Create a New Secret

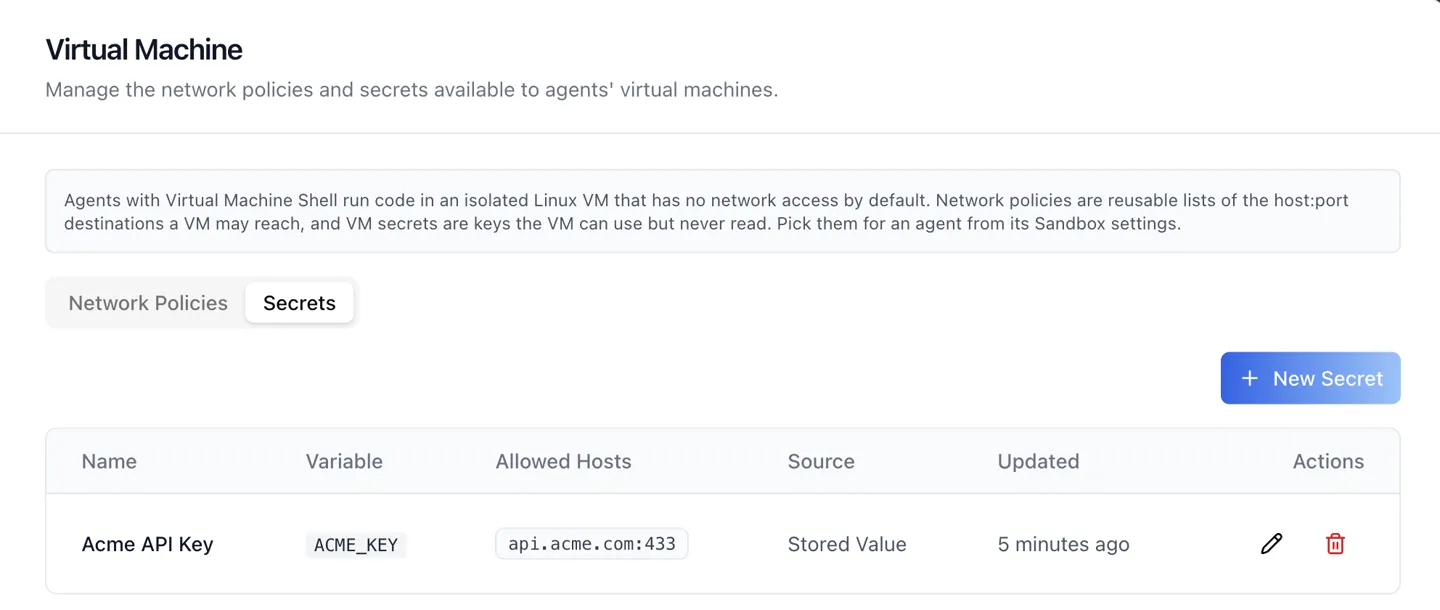coord(1310,378)
